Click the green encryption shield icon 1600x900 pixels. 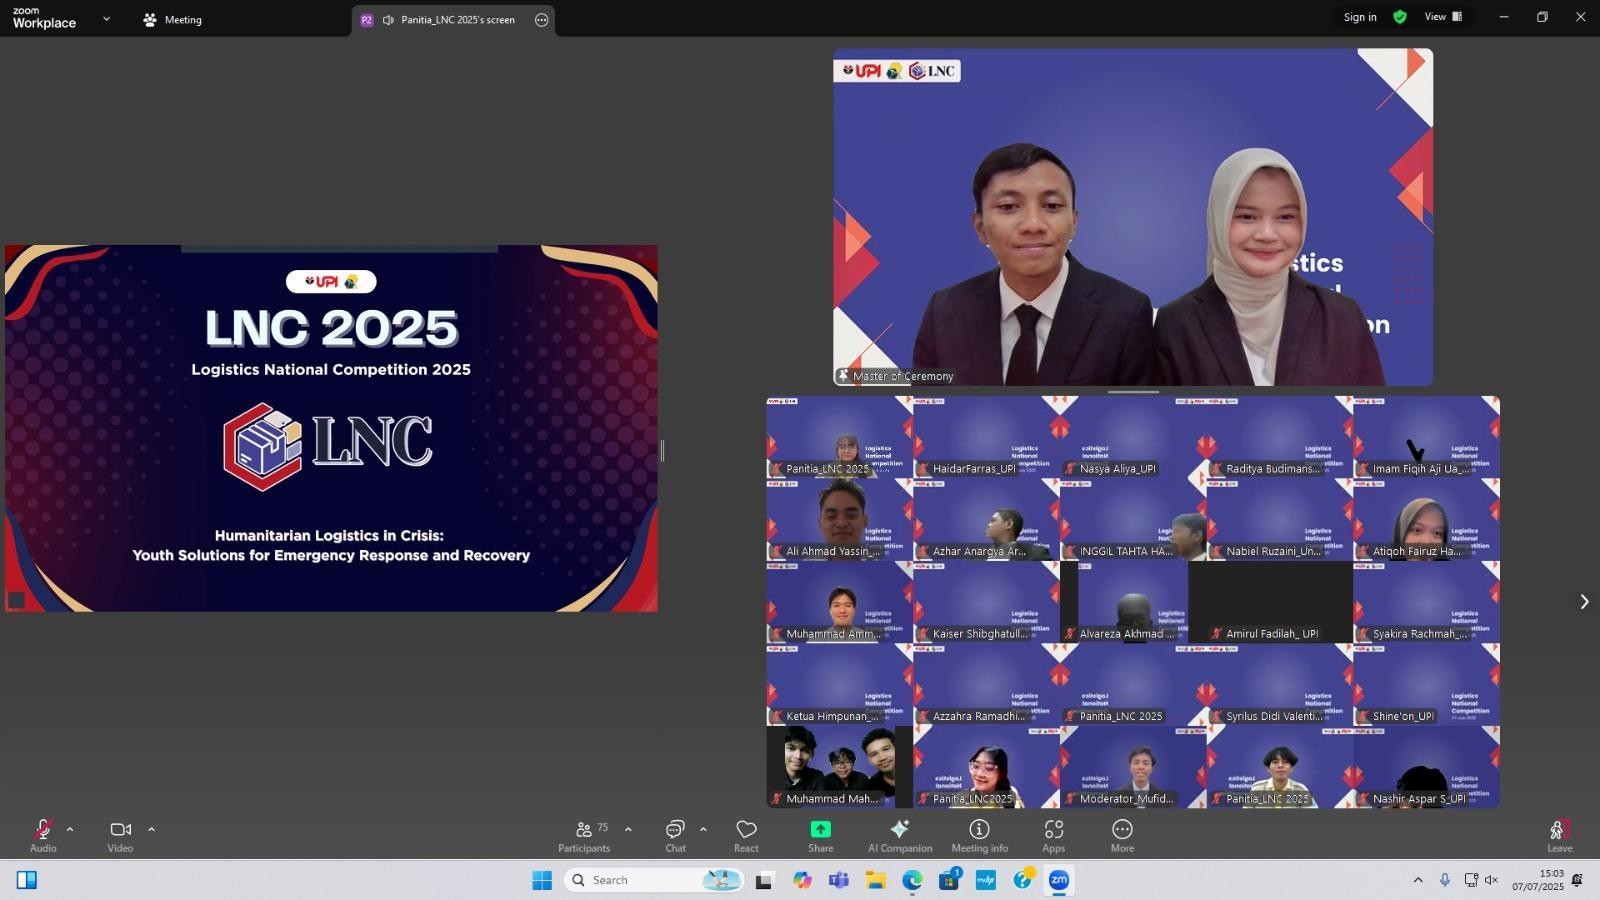tap(1400, 17)
